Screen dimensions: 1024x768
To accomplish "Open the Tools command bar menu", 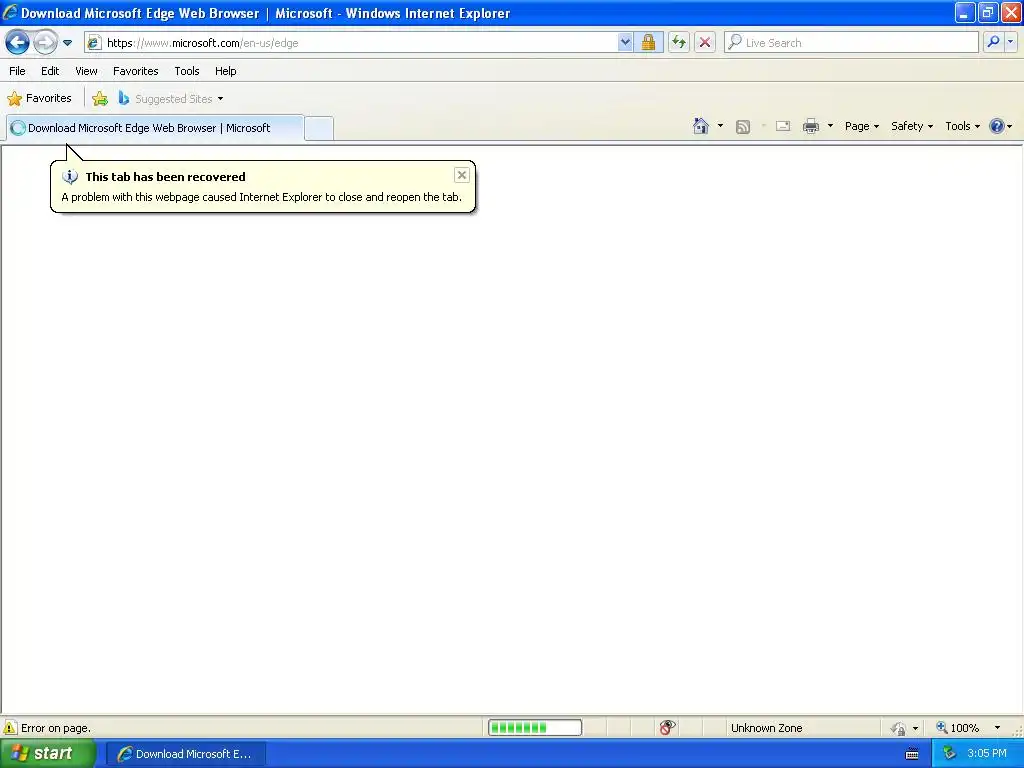I will (963, 126).
